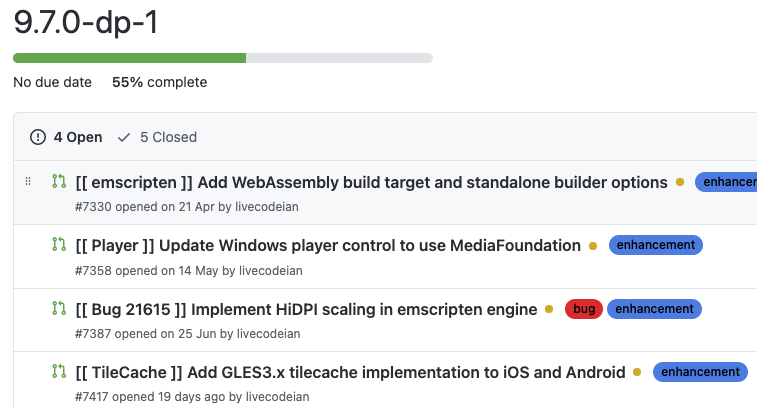Click enhancement label on MediaFoundation row
757x408 pixels.
coord(655,245)
